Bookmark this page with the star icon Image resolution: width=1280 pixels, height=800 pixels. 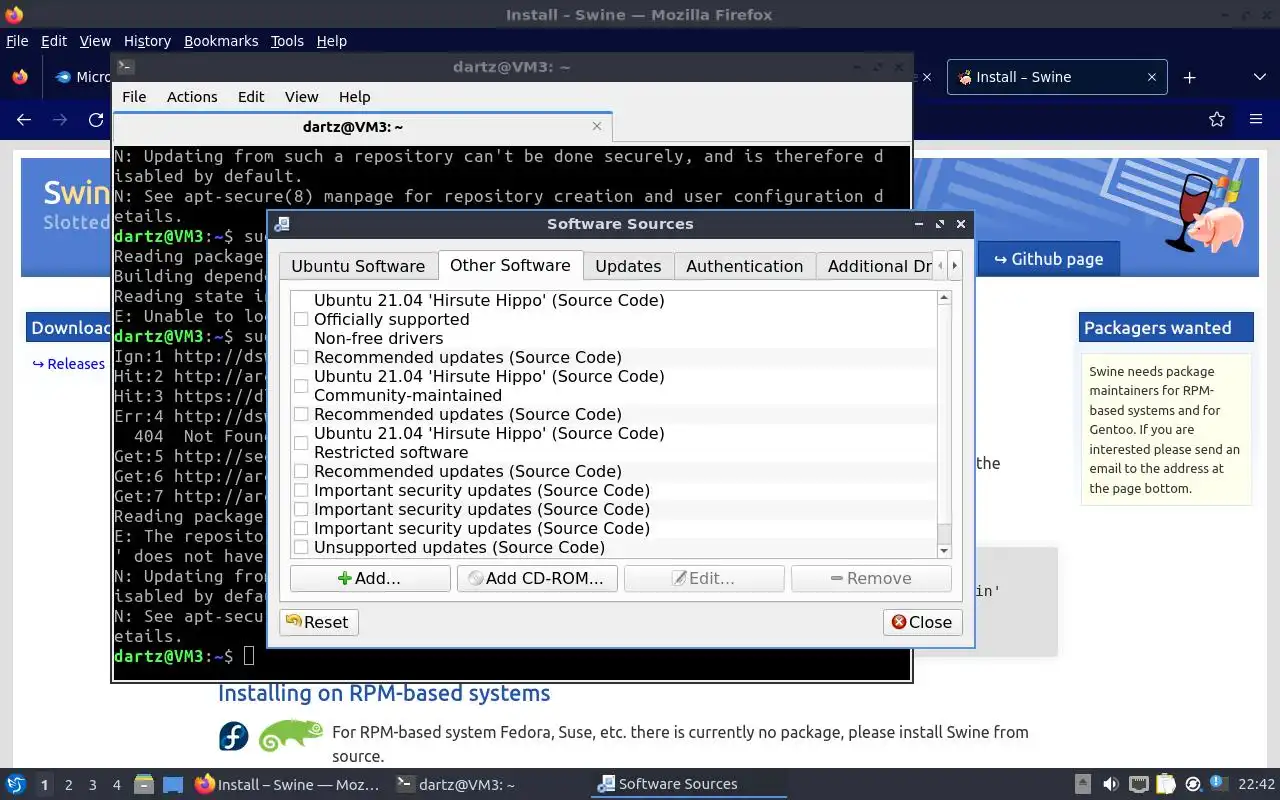pos(1217,120)
